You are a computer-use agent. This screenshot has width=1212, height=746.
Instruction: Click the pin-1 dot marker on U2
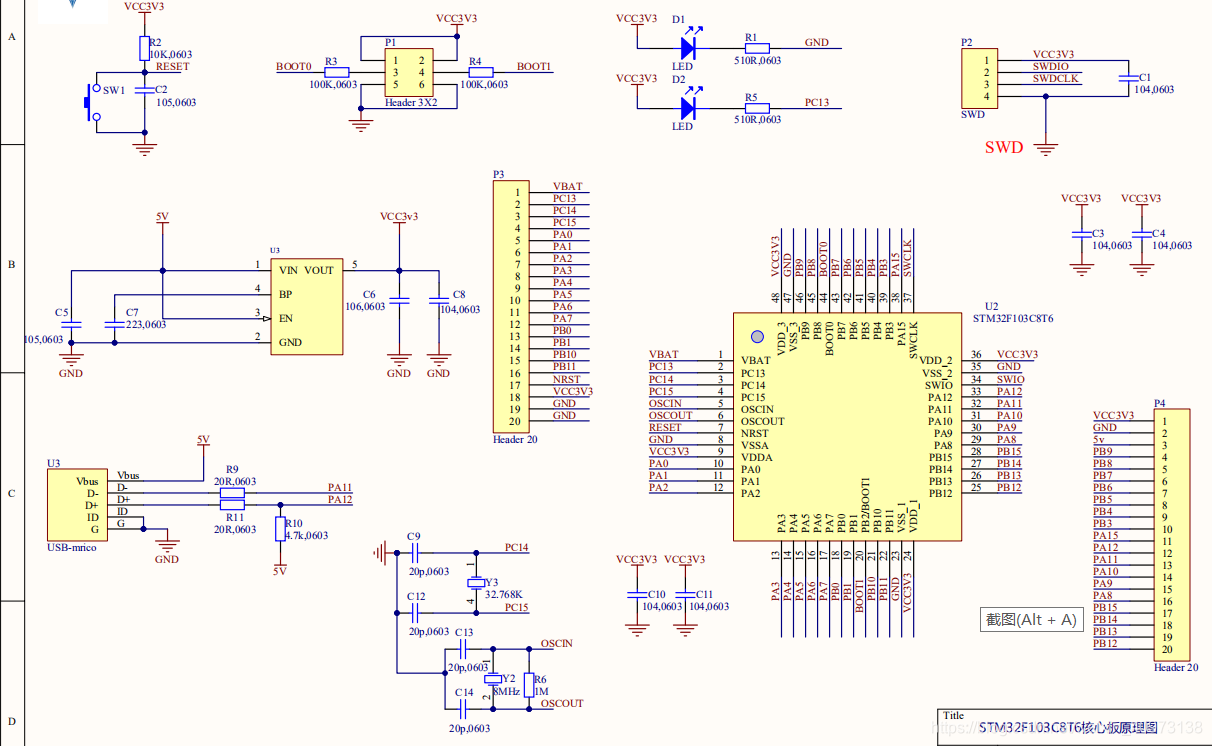(x=757, y=338)
